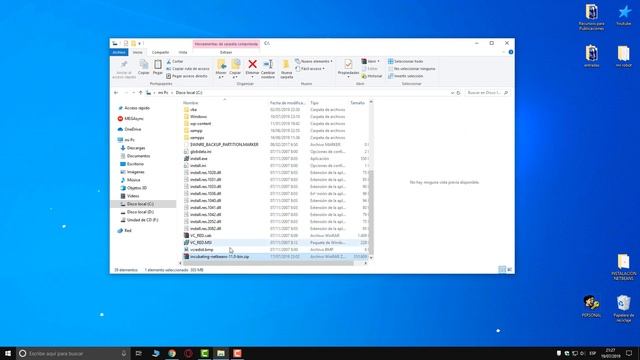Click the Nueva carpeta icon
This screenshot has height=360, width=640.
286,69
